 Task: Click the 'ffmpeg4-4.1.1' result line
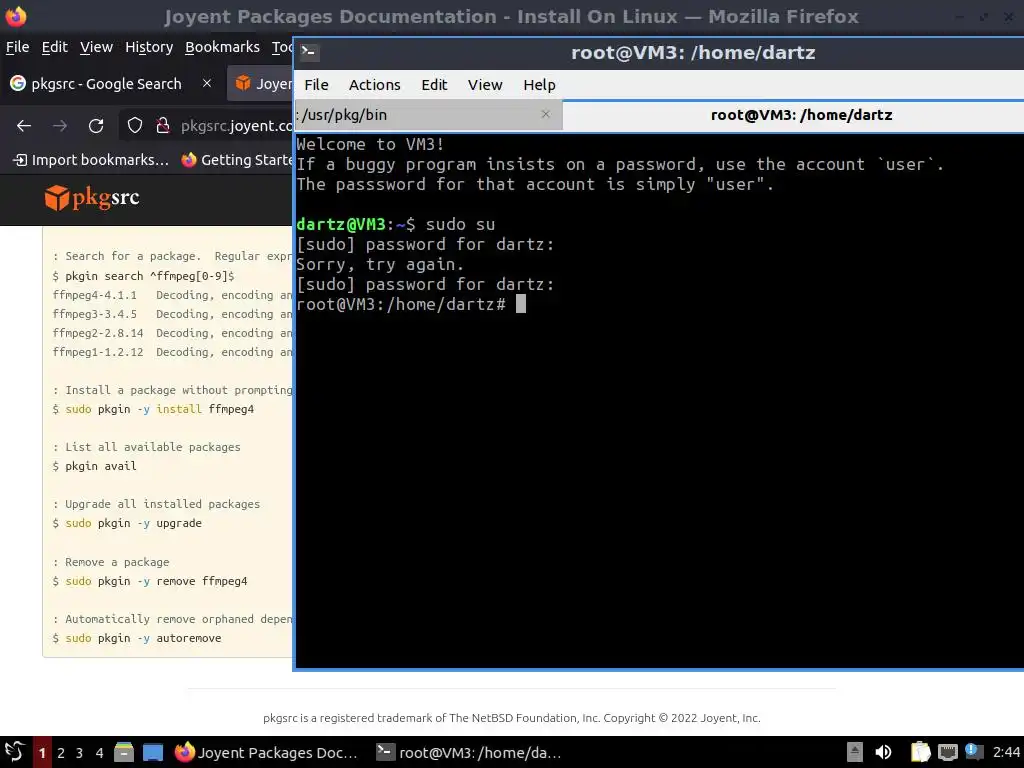172,295
